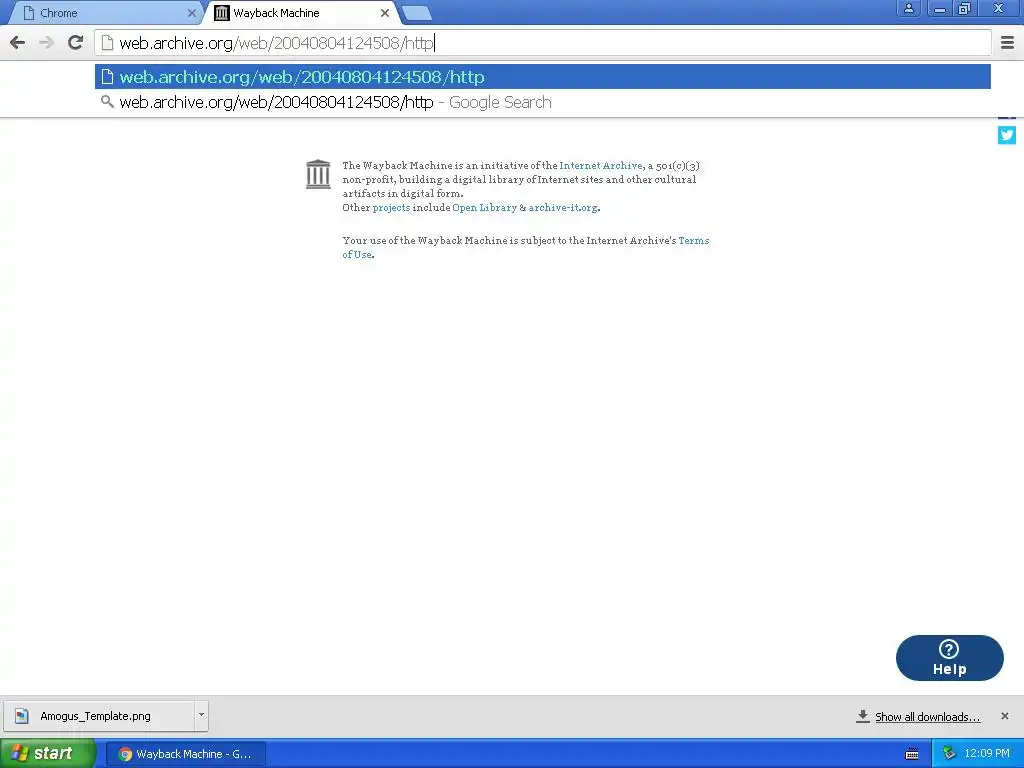Open the user profile icon in the title bar
The height and width of the screenshot is (768, 1024).
pyautogui.click(x=908, y=8)
